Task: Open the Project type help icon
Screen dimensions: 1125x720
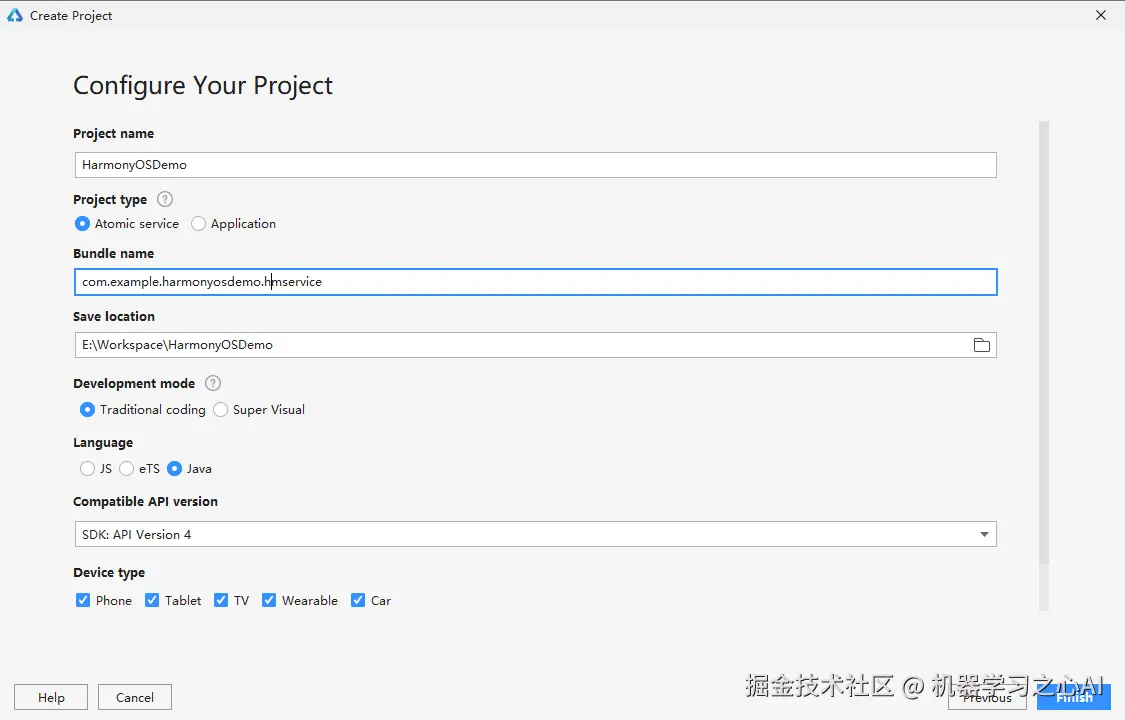Action: click(165, 199)
